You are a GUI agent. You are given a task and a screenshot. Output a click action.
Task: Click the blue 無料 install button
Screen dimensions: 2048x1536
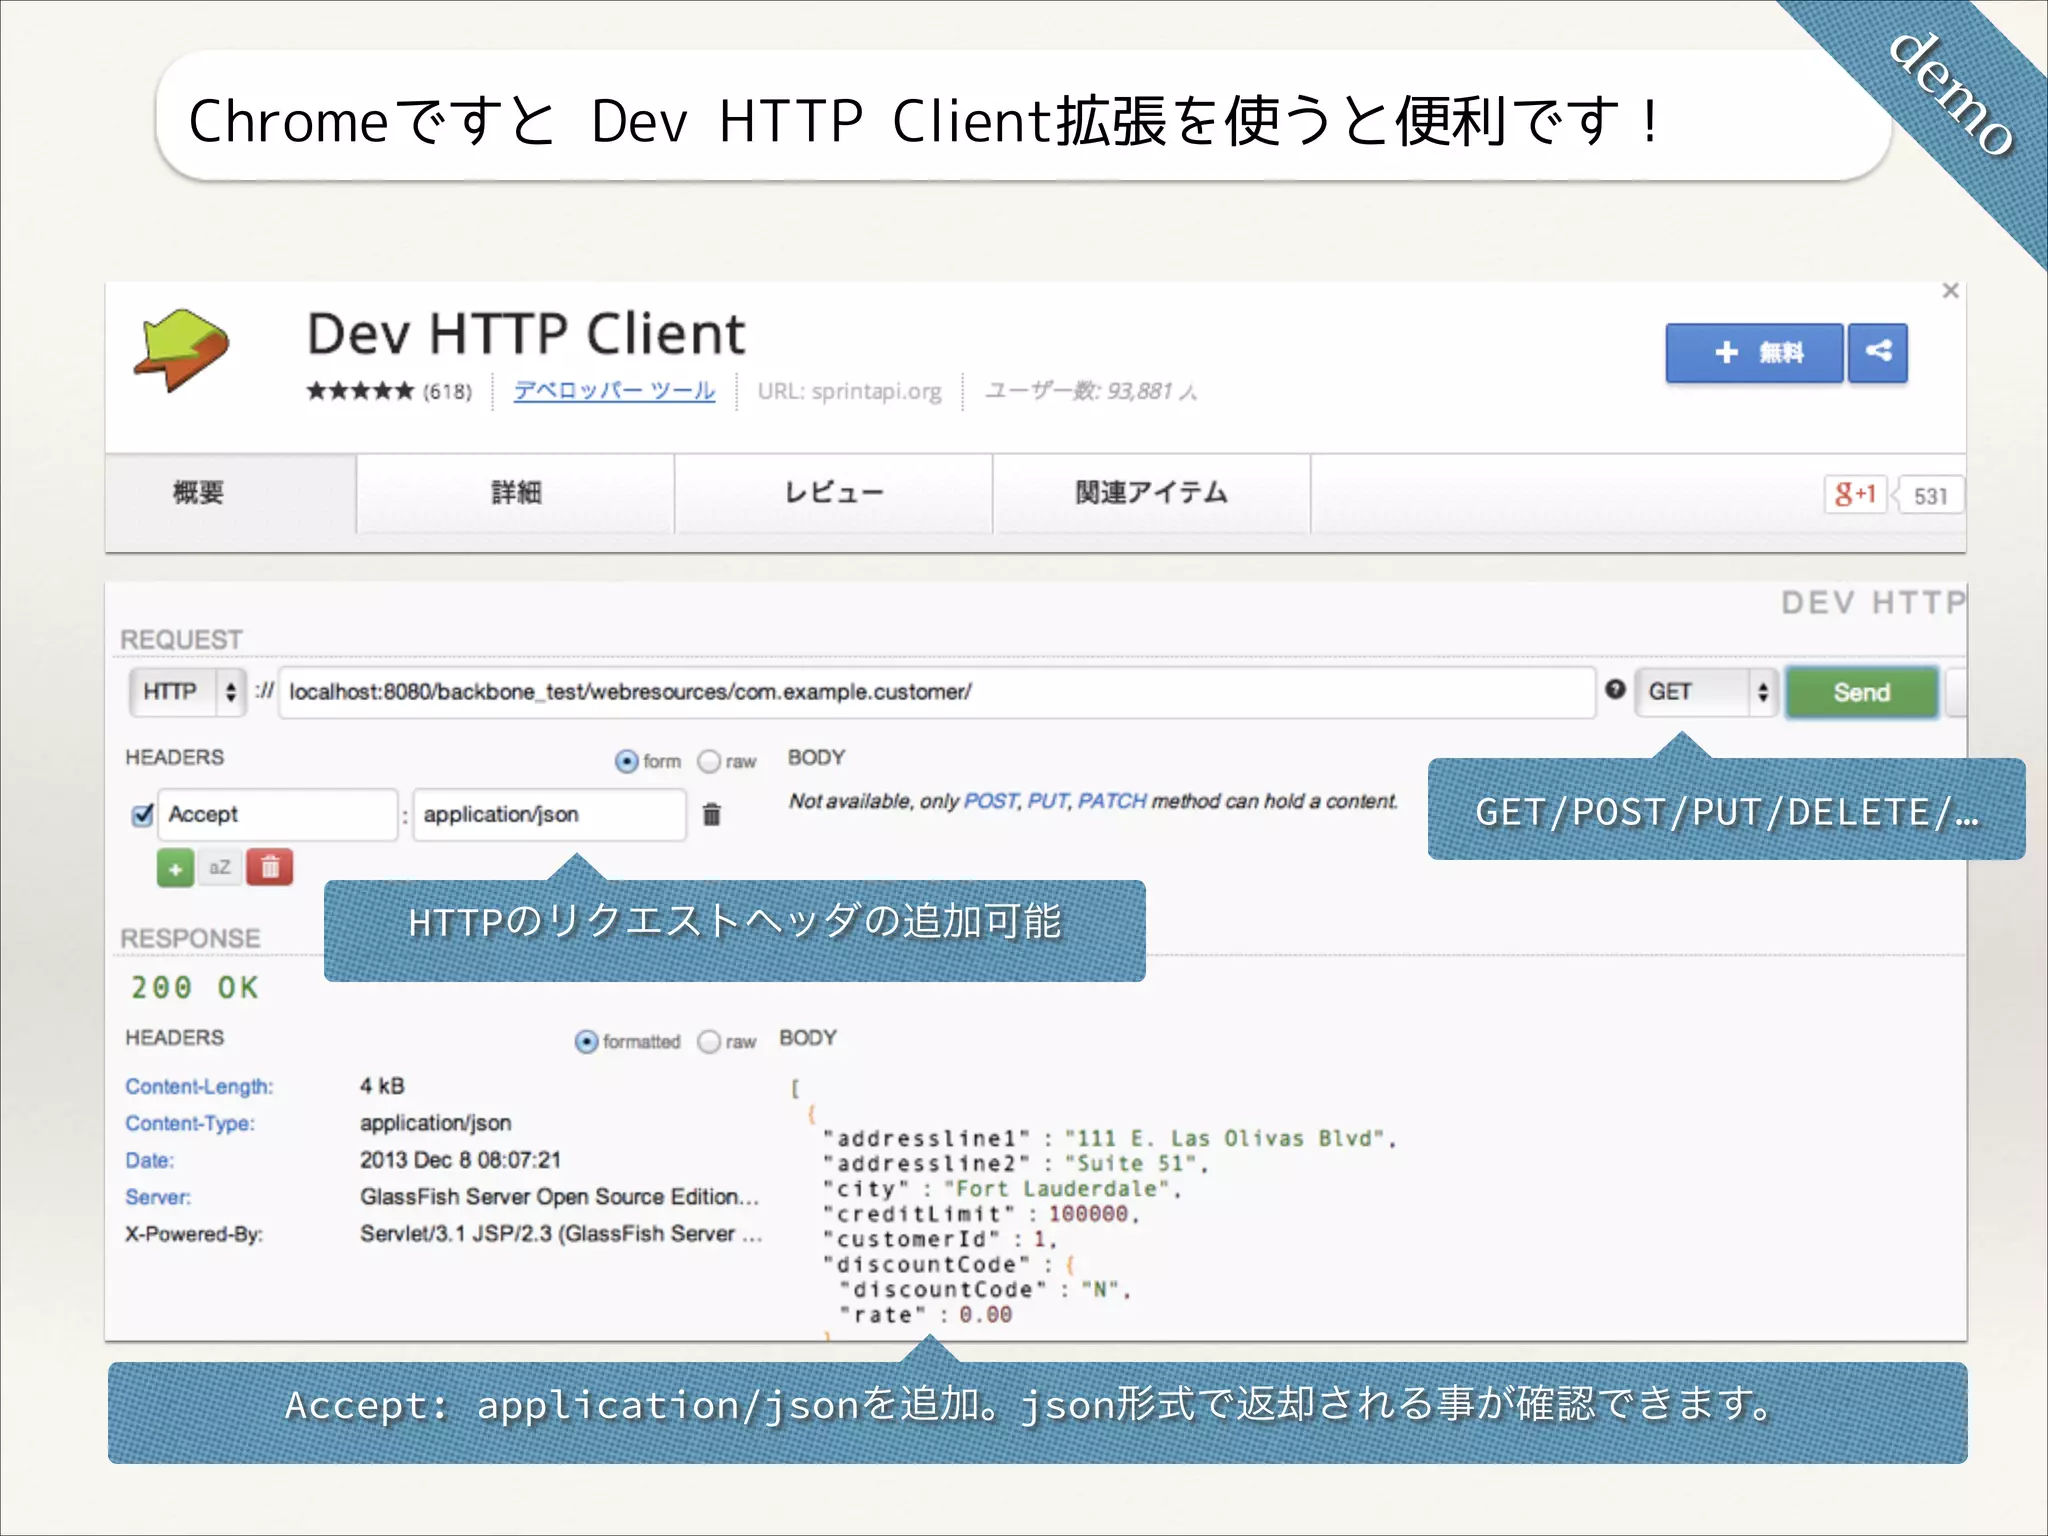(x=1754, y=352)
